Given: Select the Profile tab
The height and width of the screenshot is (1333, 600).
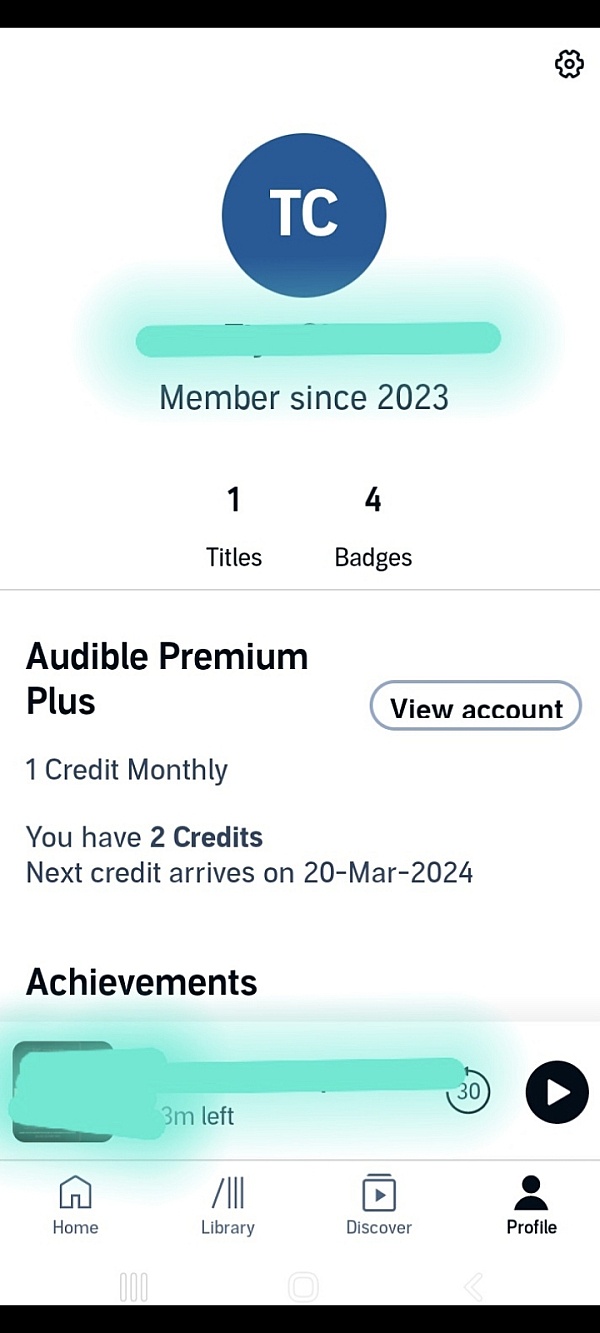Looking at the screenshot, I should pyautogui.click(x=531, y=1205).
